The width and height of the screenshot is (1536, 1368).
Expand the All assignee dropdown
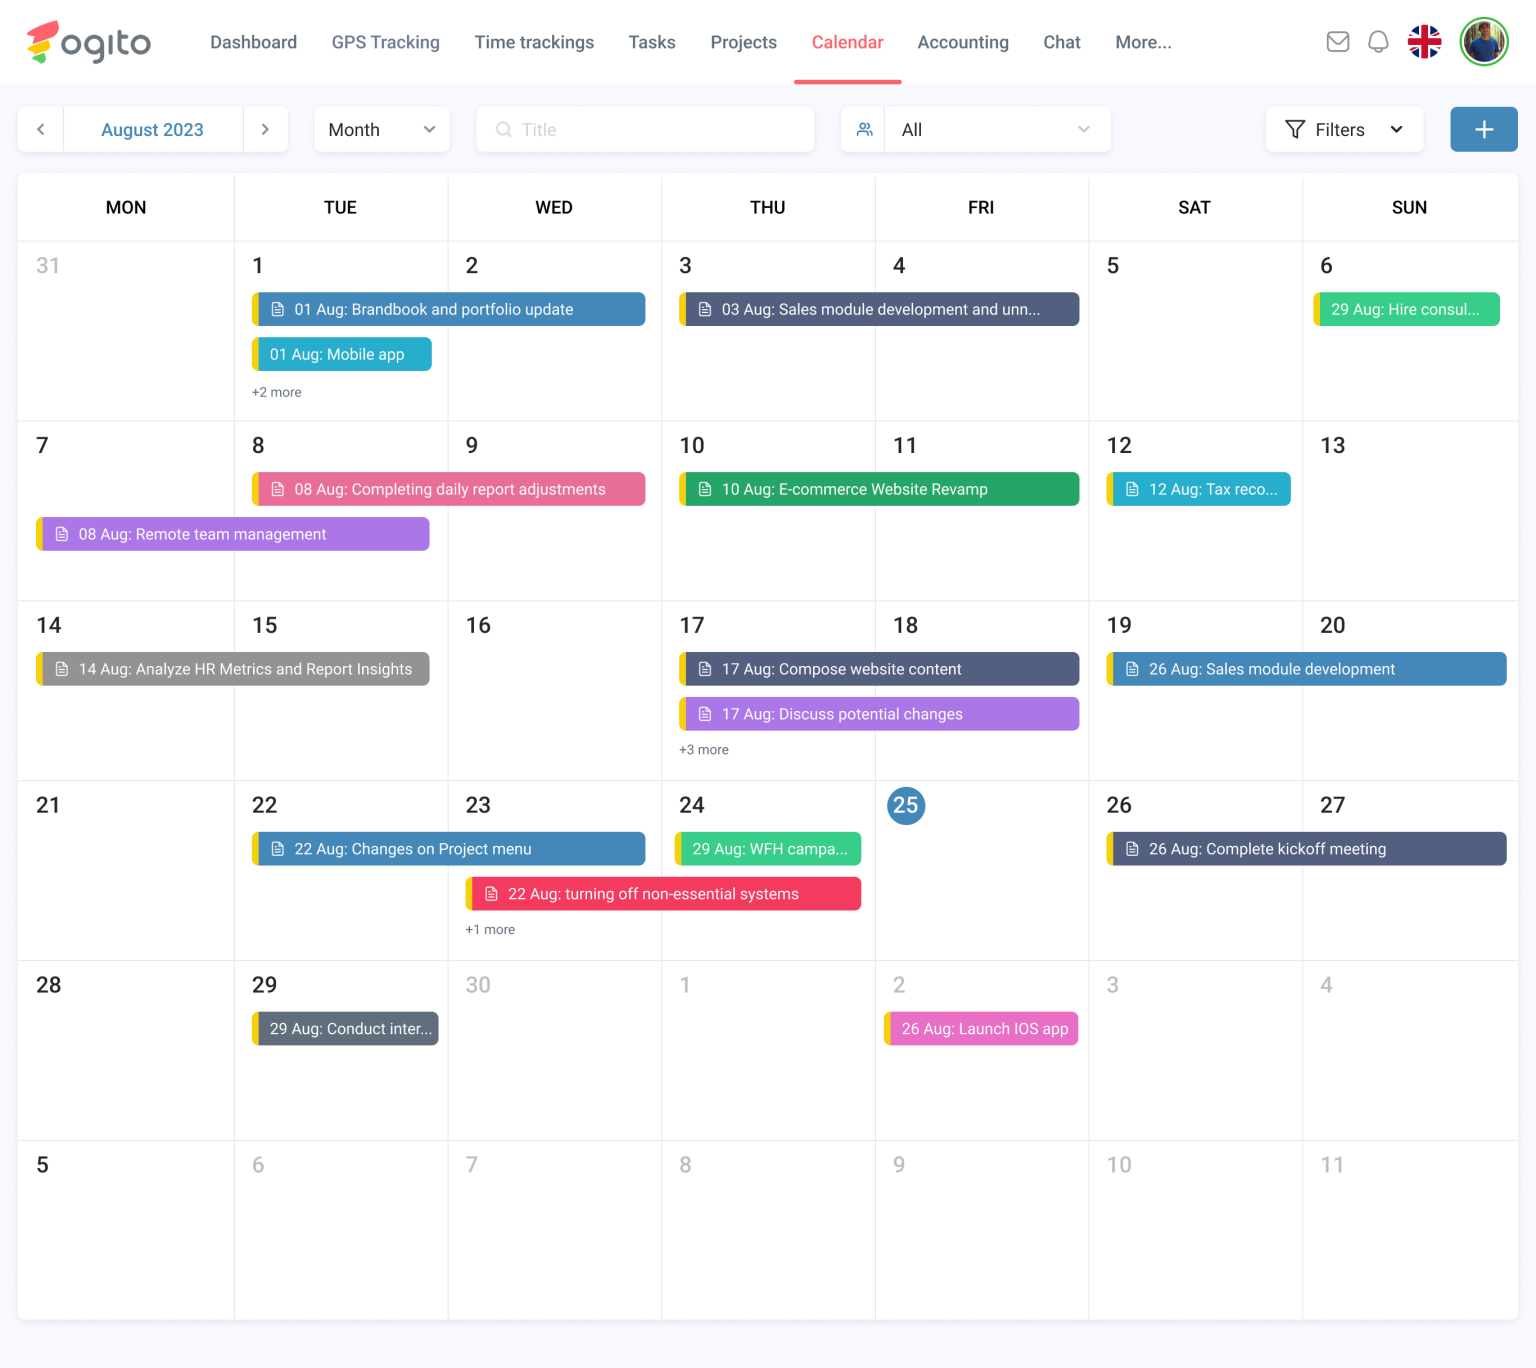click(996, 129)
